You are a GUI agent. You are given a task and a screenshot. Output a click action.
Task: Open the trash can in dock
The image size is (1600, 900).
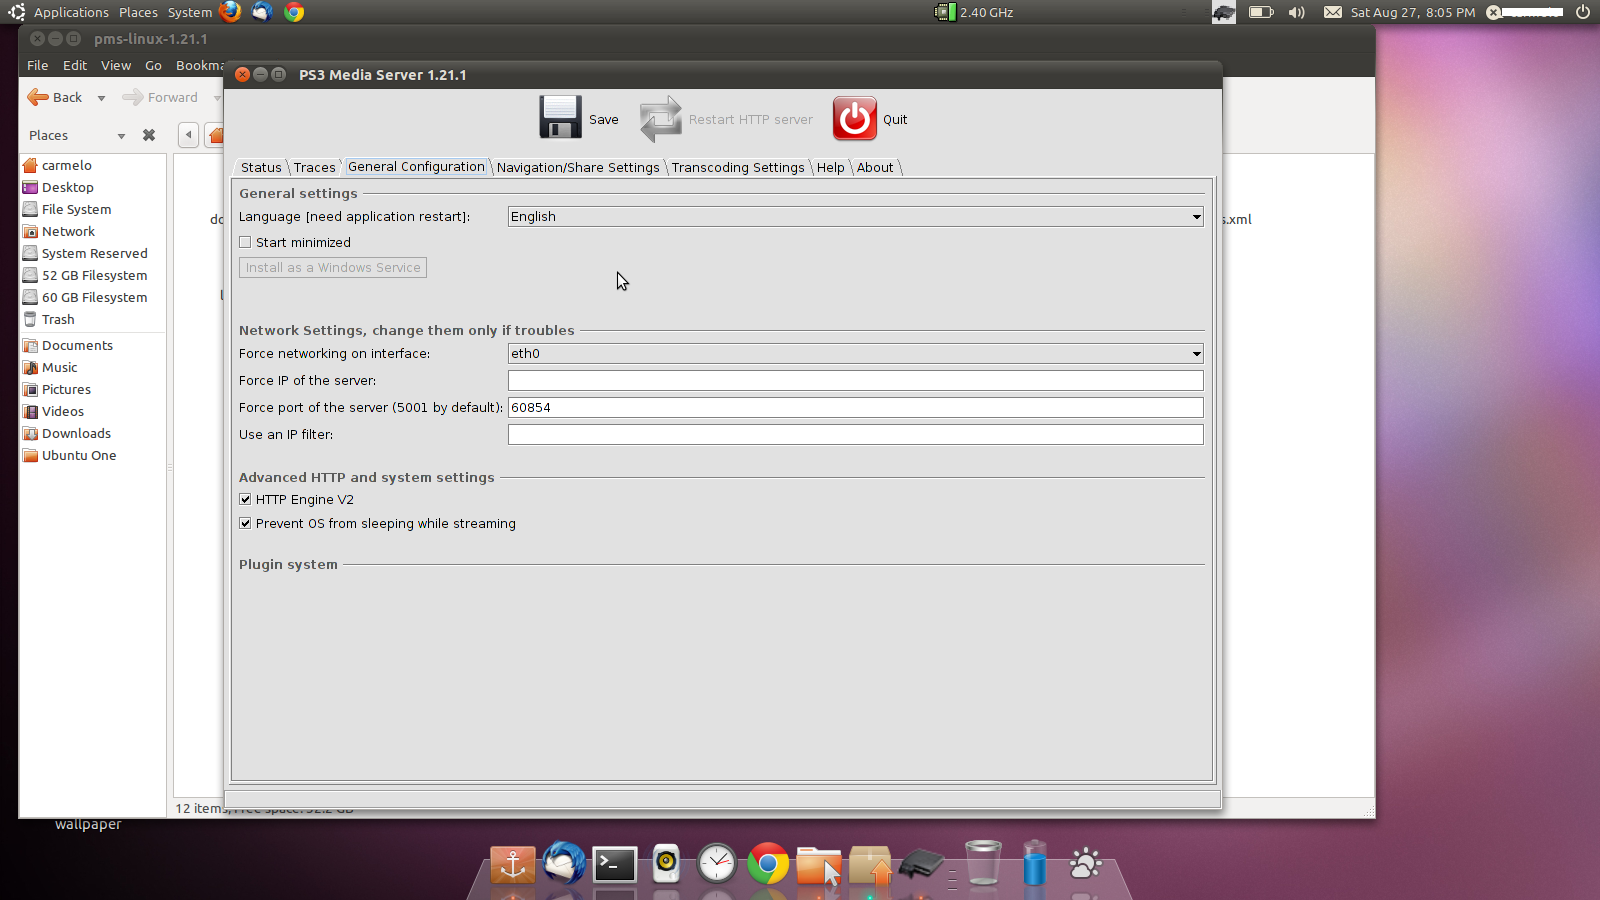pos(983,862)
